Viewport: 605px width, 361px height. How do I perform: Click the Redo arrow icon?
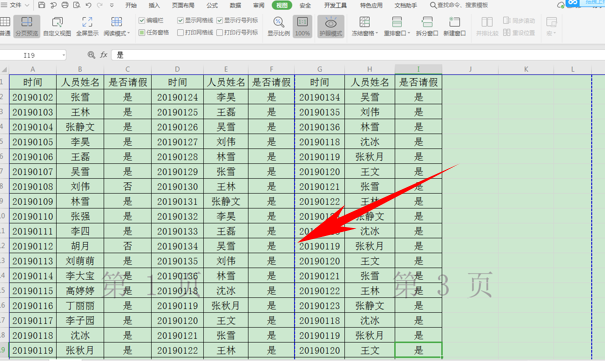(100, 5)
